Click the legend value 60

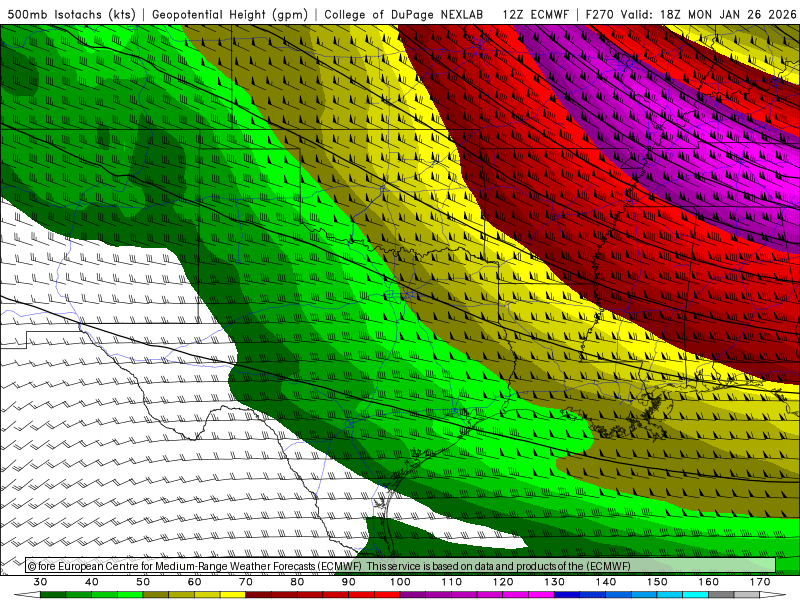tap(194, 582)
